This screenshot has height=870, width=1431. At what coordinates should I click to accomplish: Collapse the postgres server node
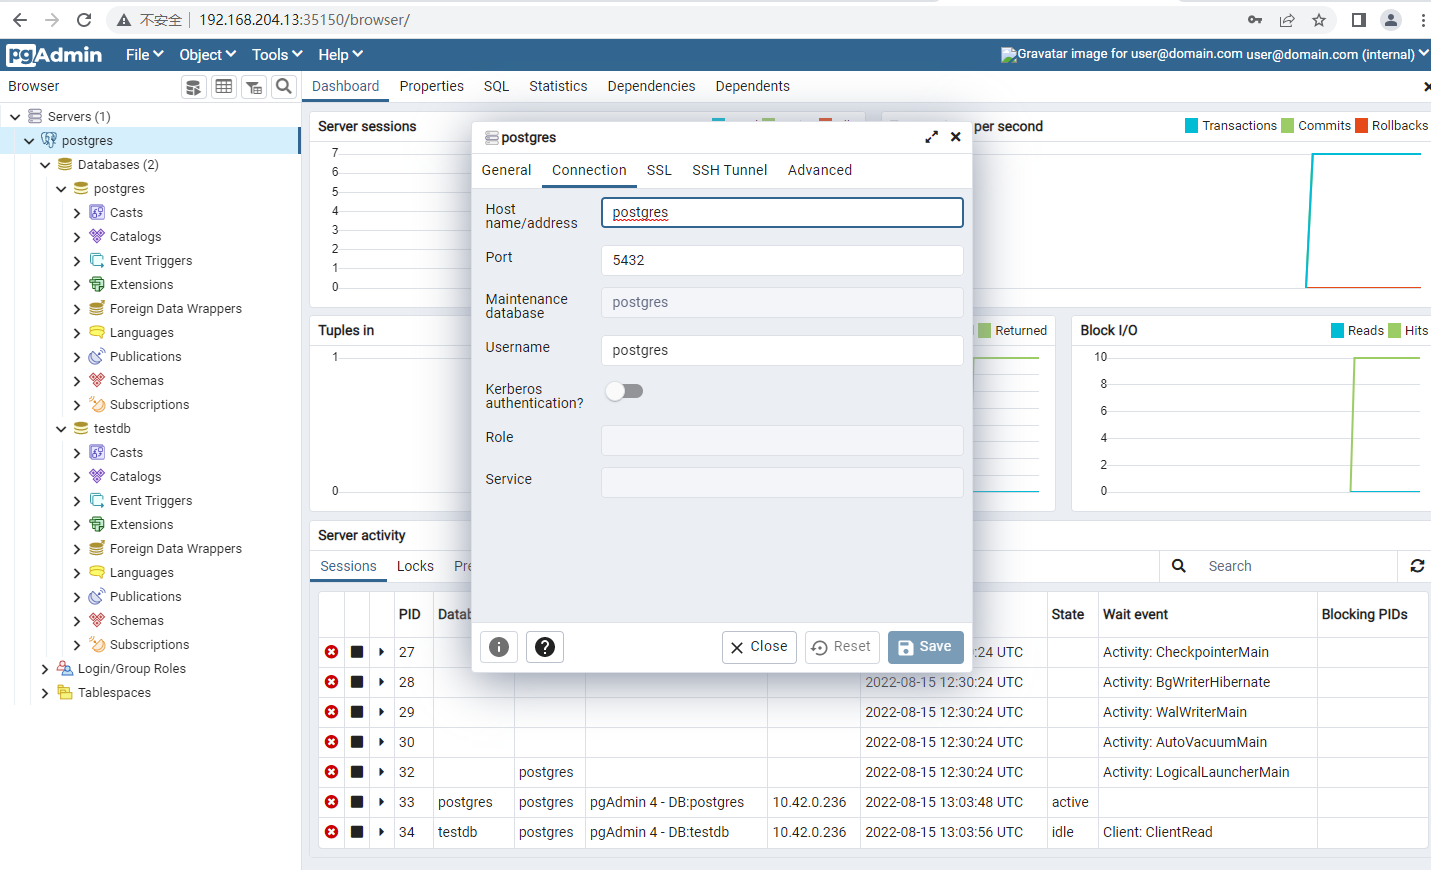point(30,141)
